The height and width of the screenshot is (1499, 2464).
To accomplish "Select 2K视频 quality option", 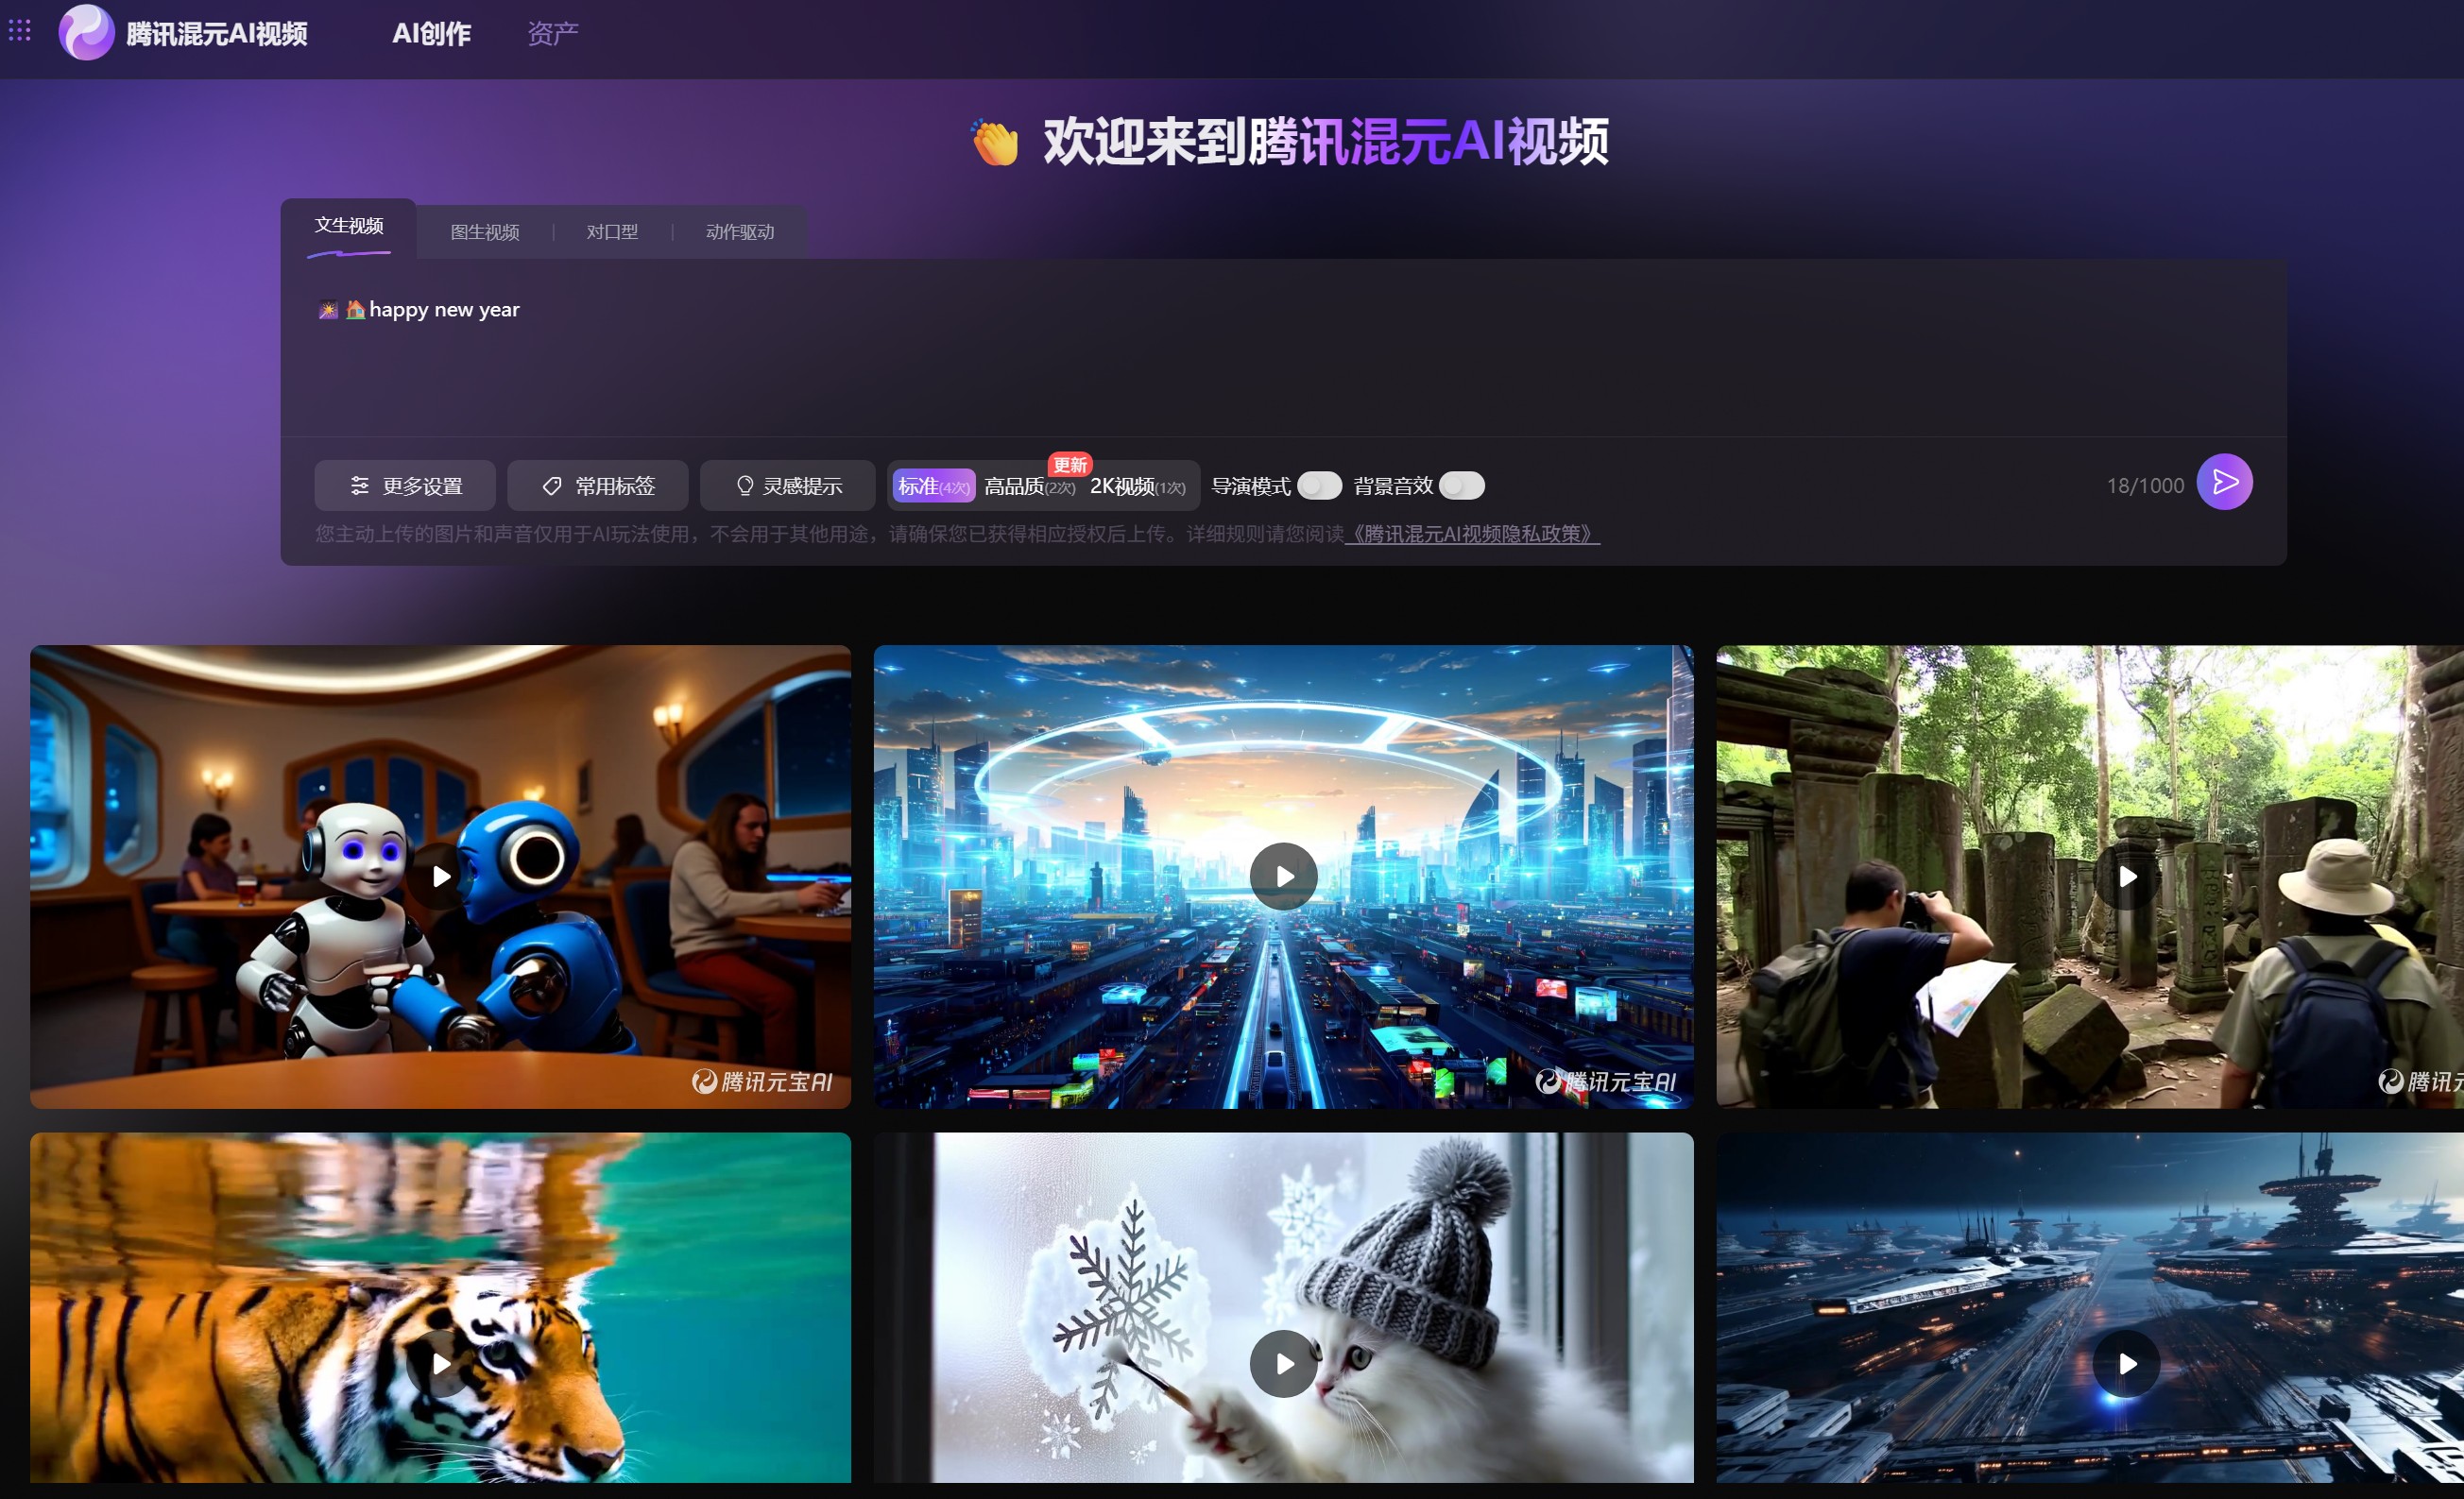I will [x=1137, y=486].
